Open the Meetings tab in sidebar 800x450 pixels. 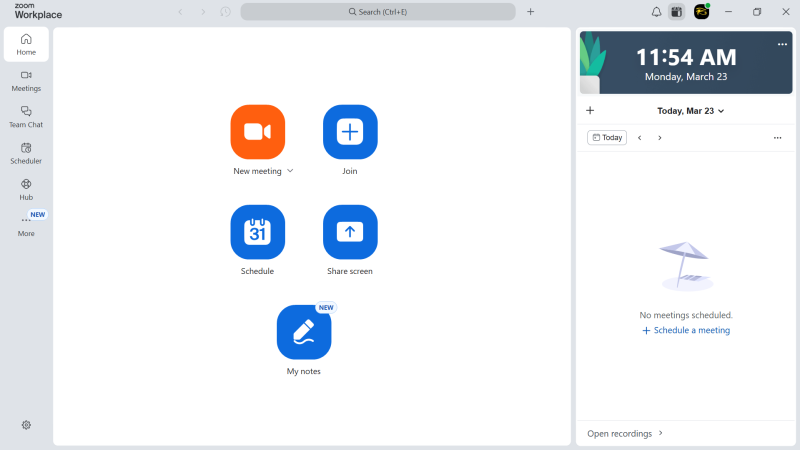[x=26, y=81]
